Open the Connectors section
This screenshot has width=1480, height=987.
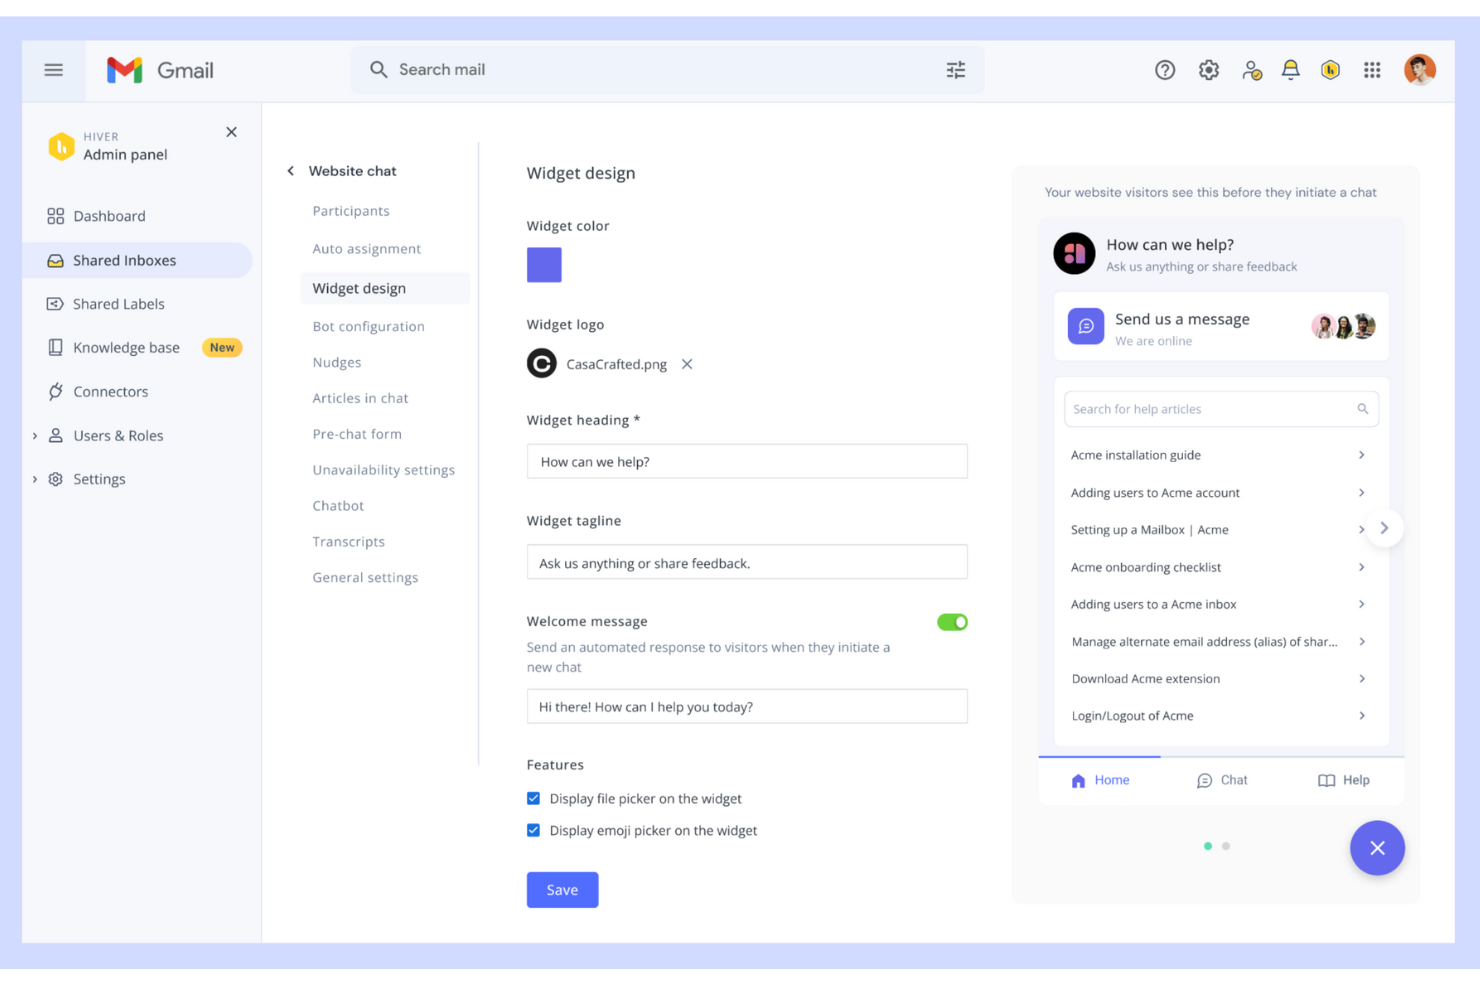coord(110,391)
